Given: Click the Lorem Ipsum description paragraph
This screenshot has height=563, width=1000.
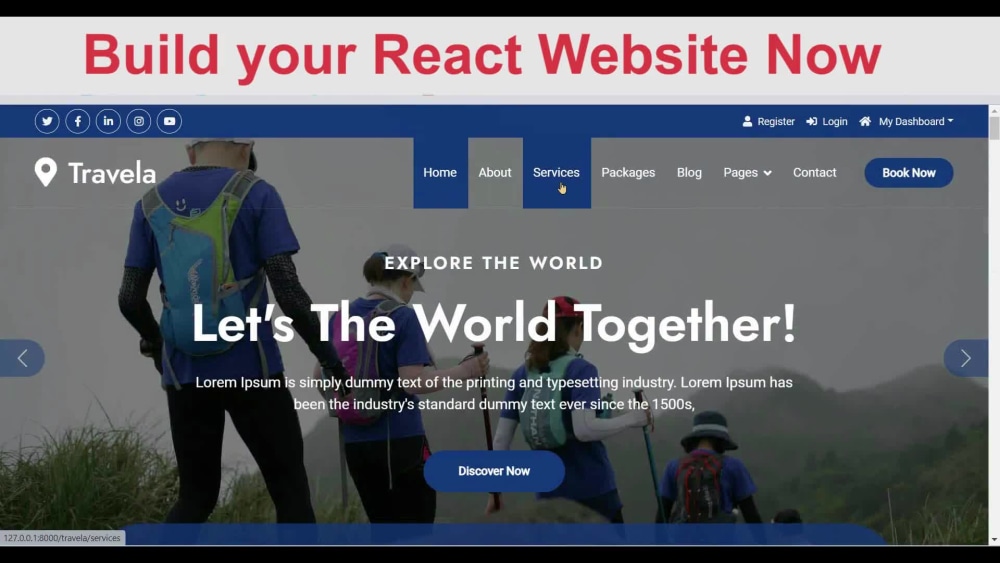Looking at the screenshot, I should tap(494, 393).
